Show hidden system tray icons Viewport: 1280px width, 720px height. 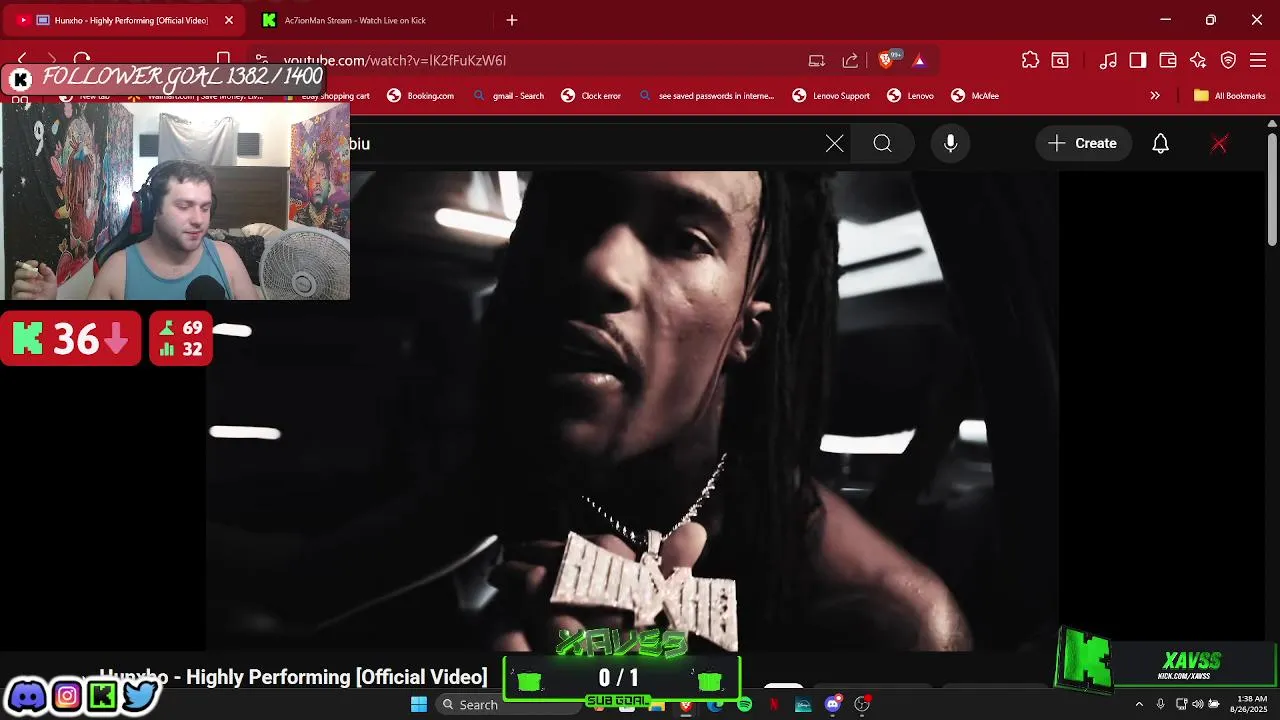pos(1138,704)
